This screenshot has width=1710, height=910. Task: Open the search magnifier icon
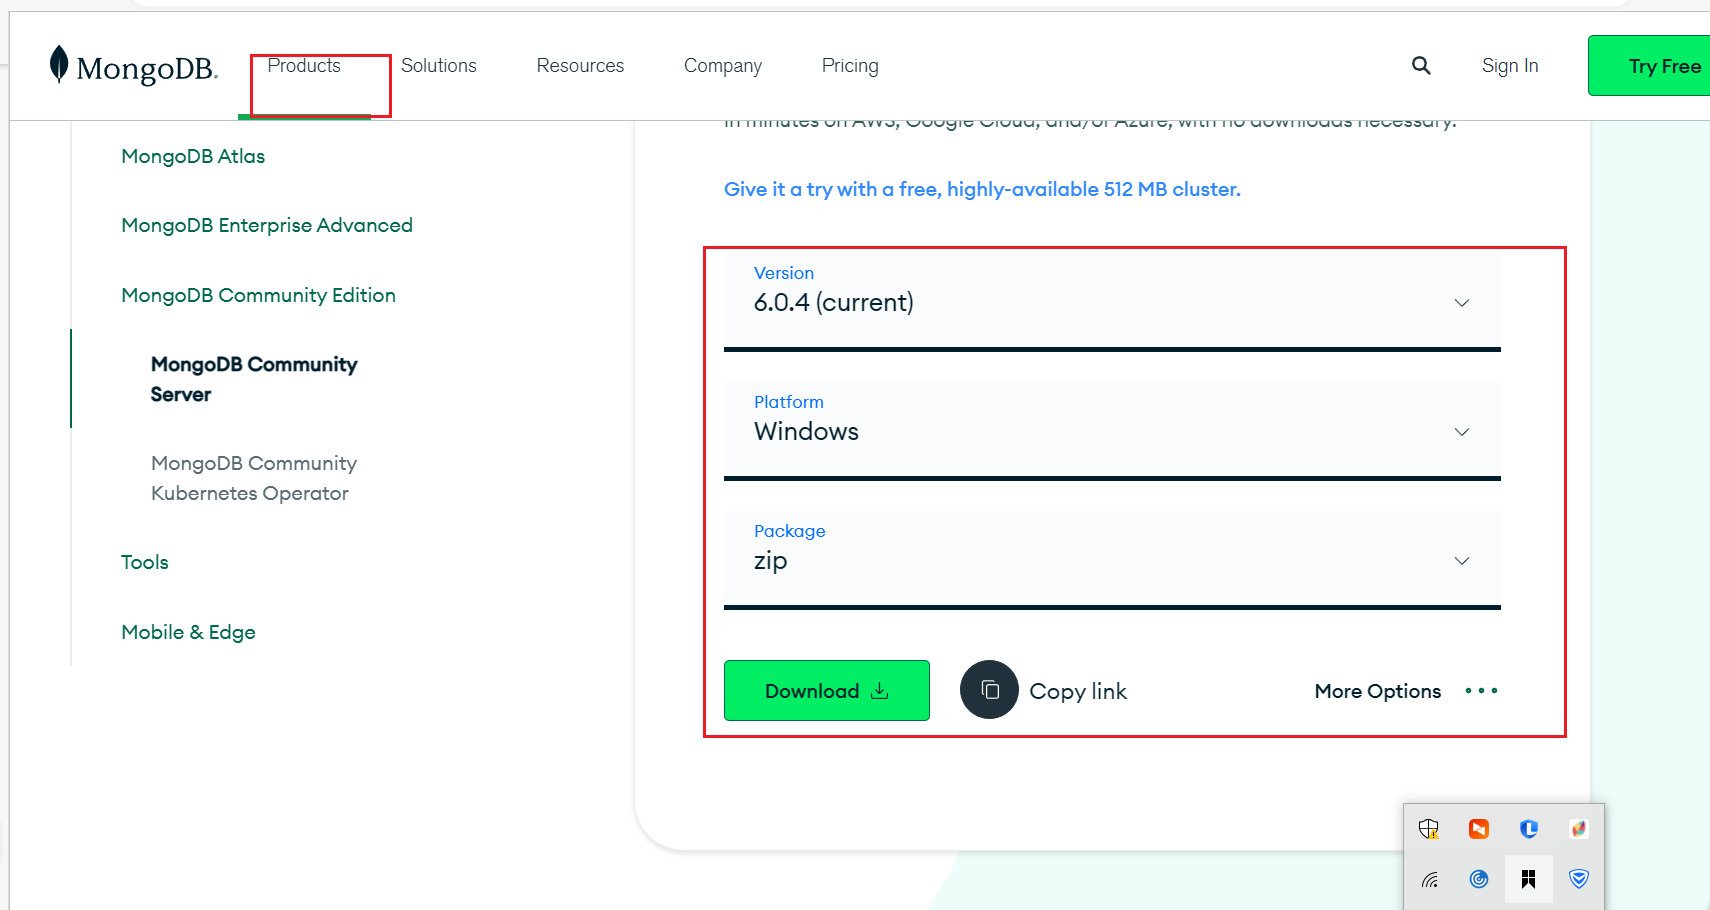coord(1421,65)
